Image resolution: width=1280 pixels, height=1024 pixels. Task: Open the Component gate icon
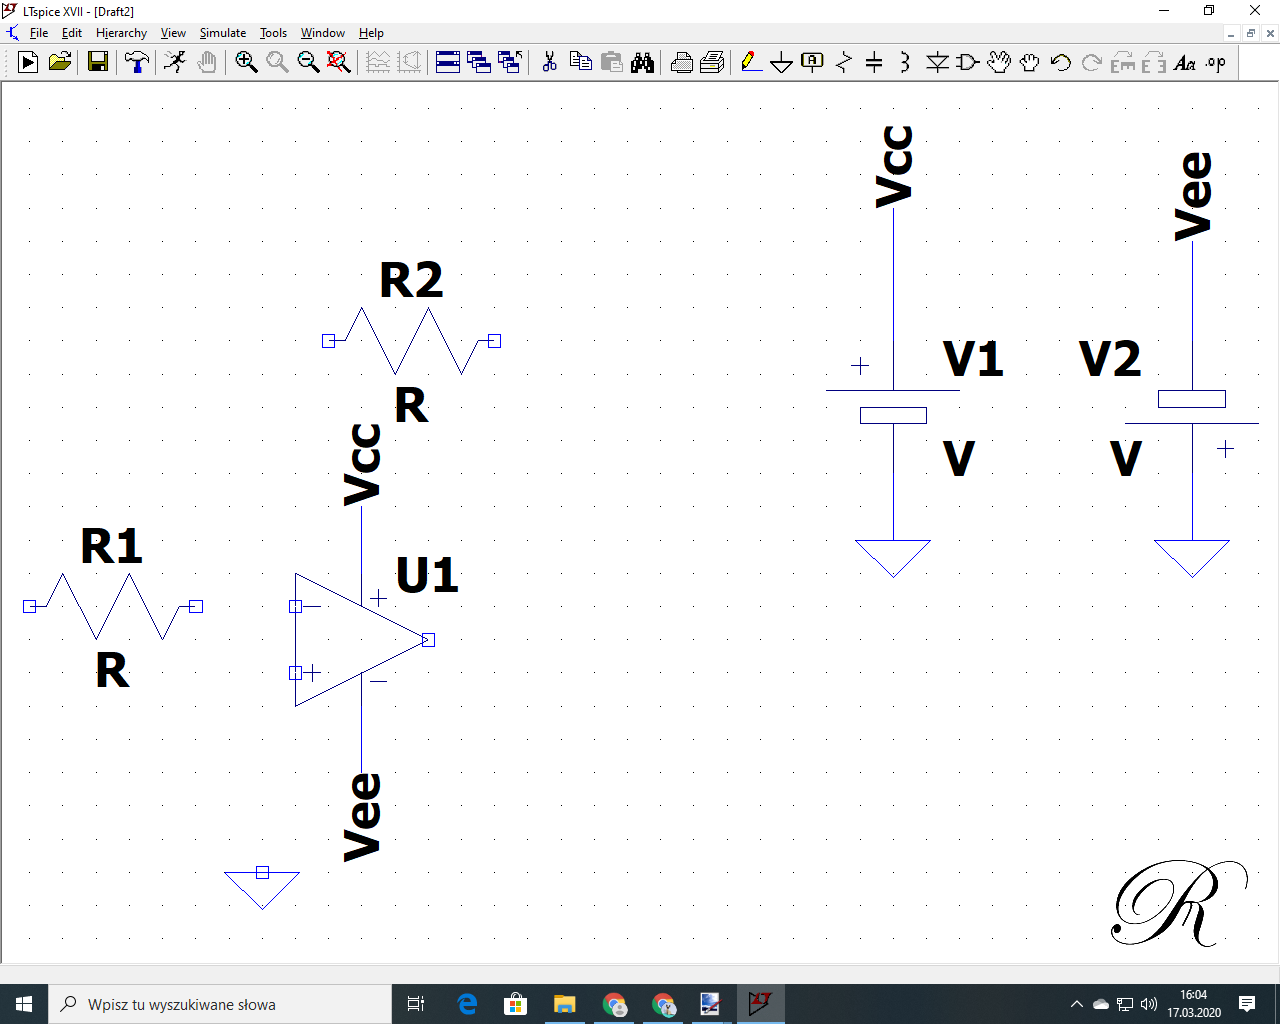tap(967, 62)
